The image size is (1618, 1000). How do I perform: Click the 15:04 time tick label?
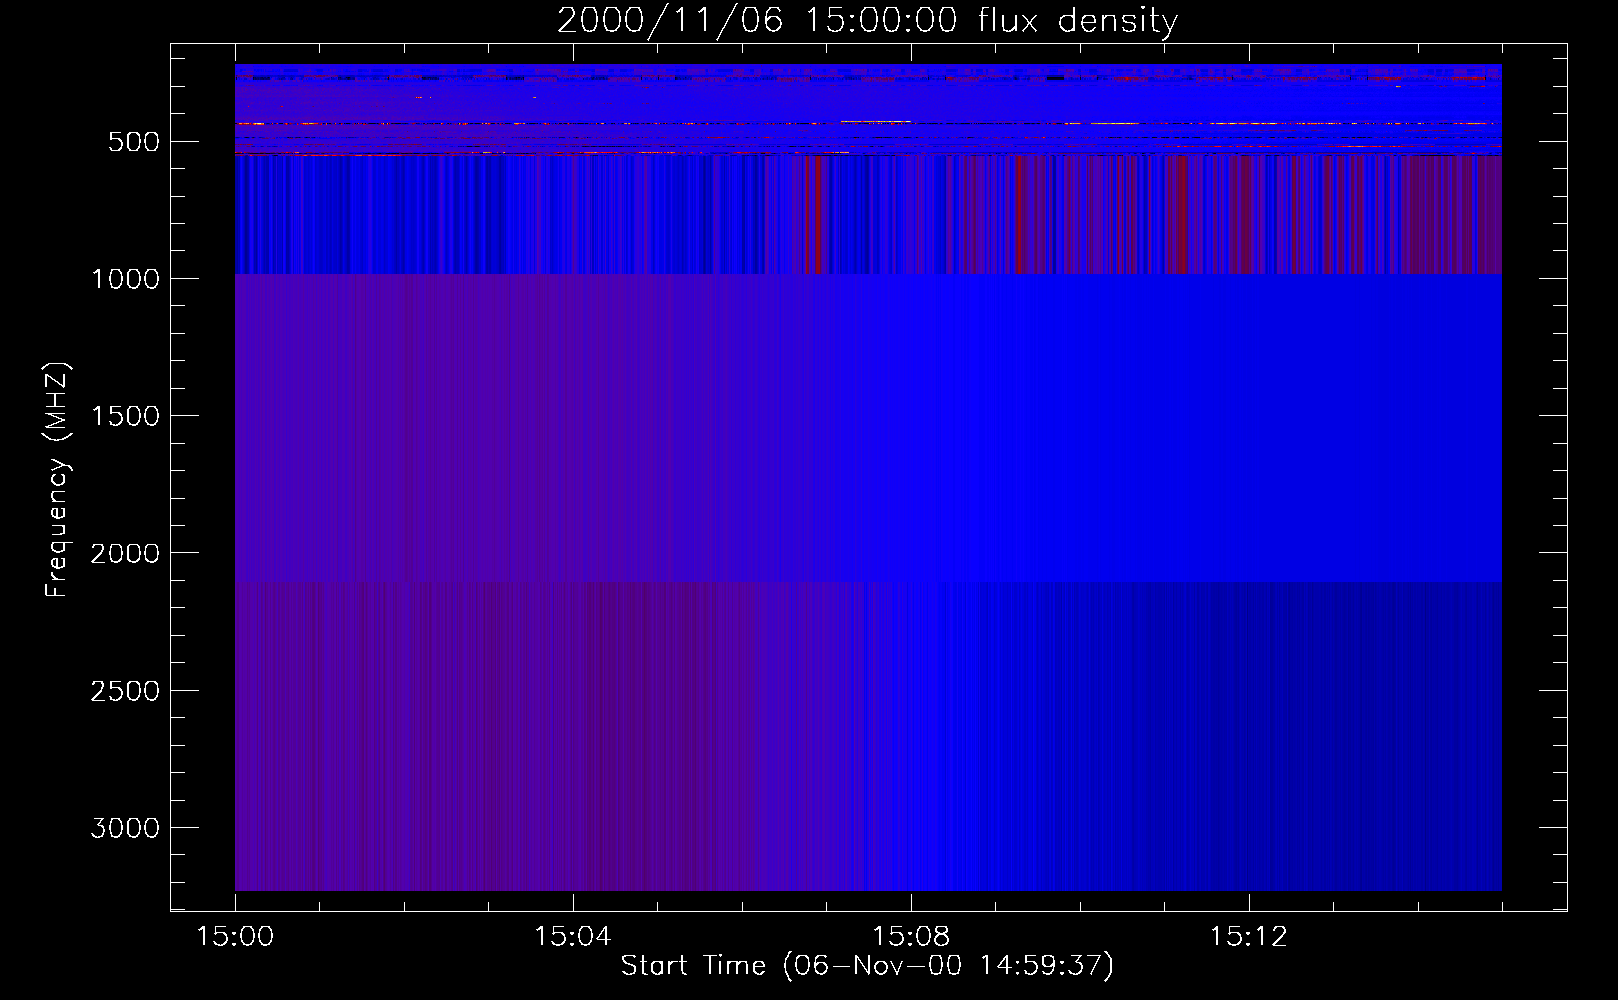[572, 937]
